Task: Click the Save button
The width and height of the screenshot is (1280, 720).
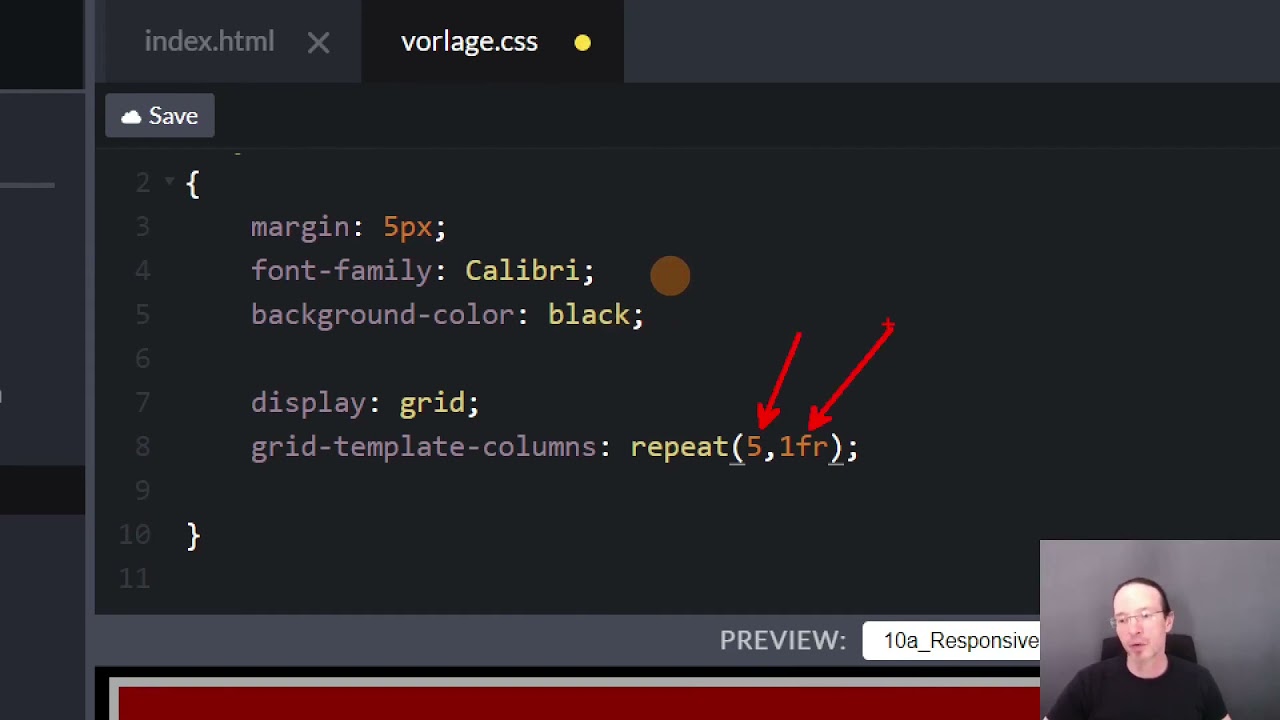Action: [x=159, y=116]
